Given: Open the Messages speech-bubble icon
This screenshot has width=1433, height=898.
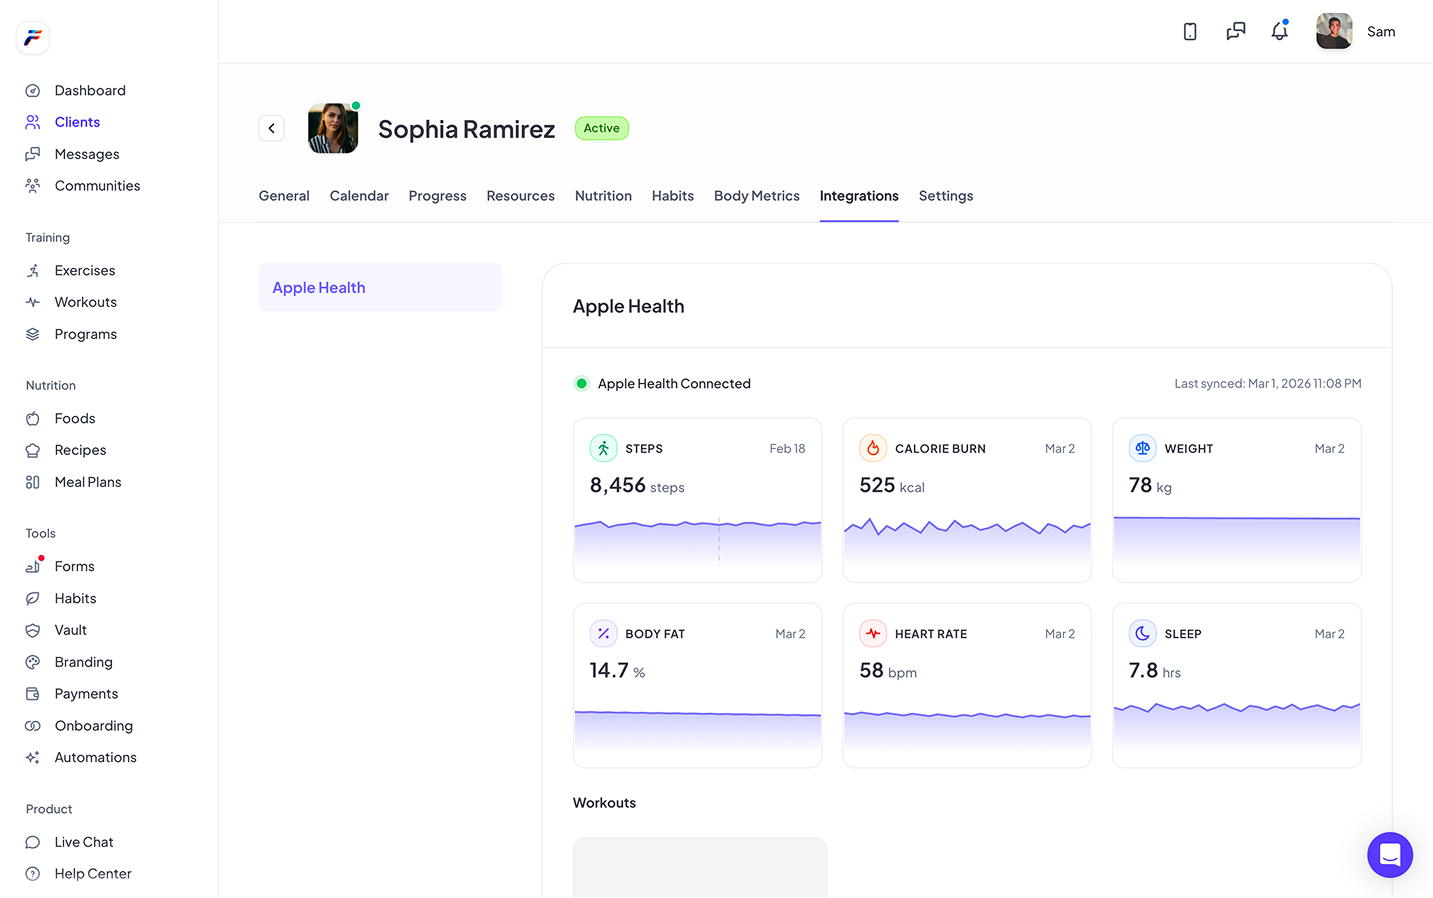Looking at the screenshot, I should [x=34, y=154].
